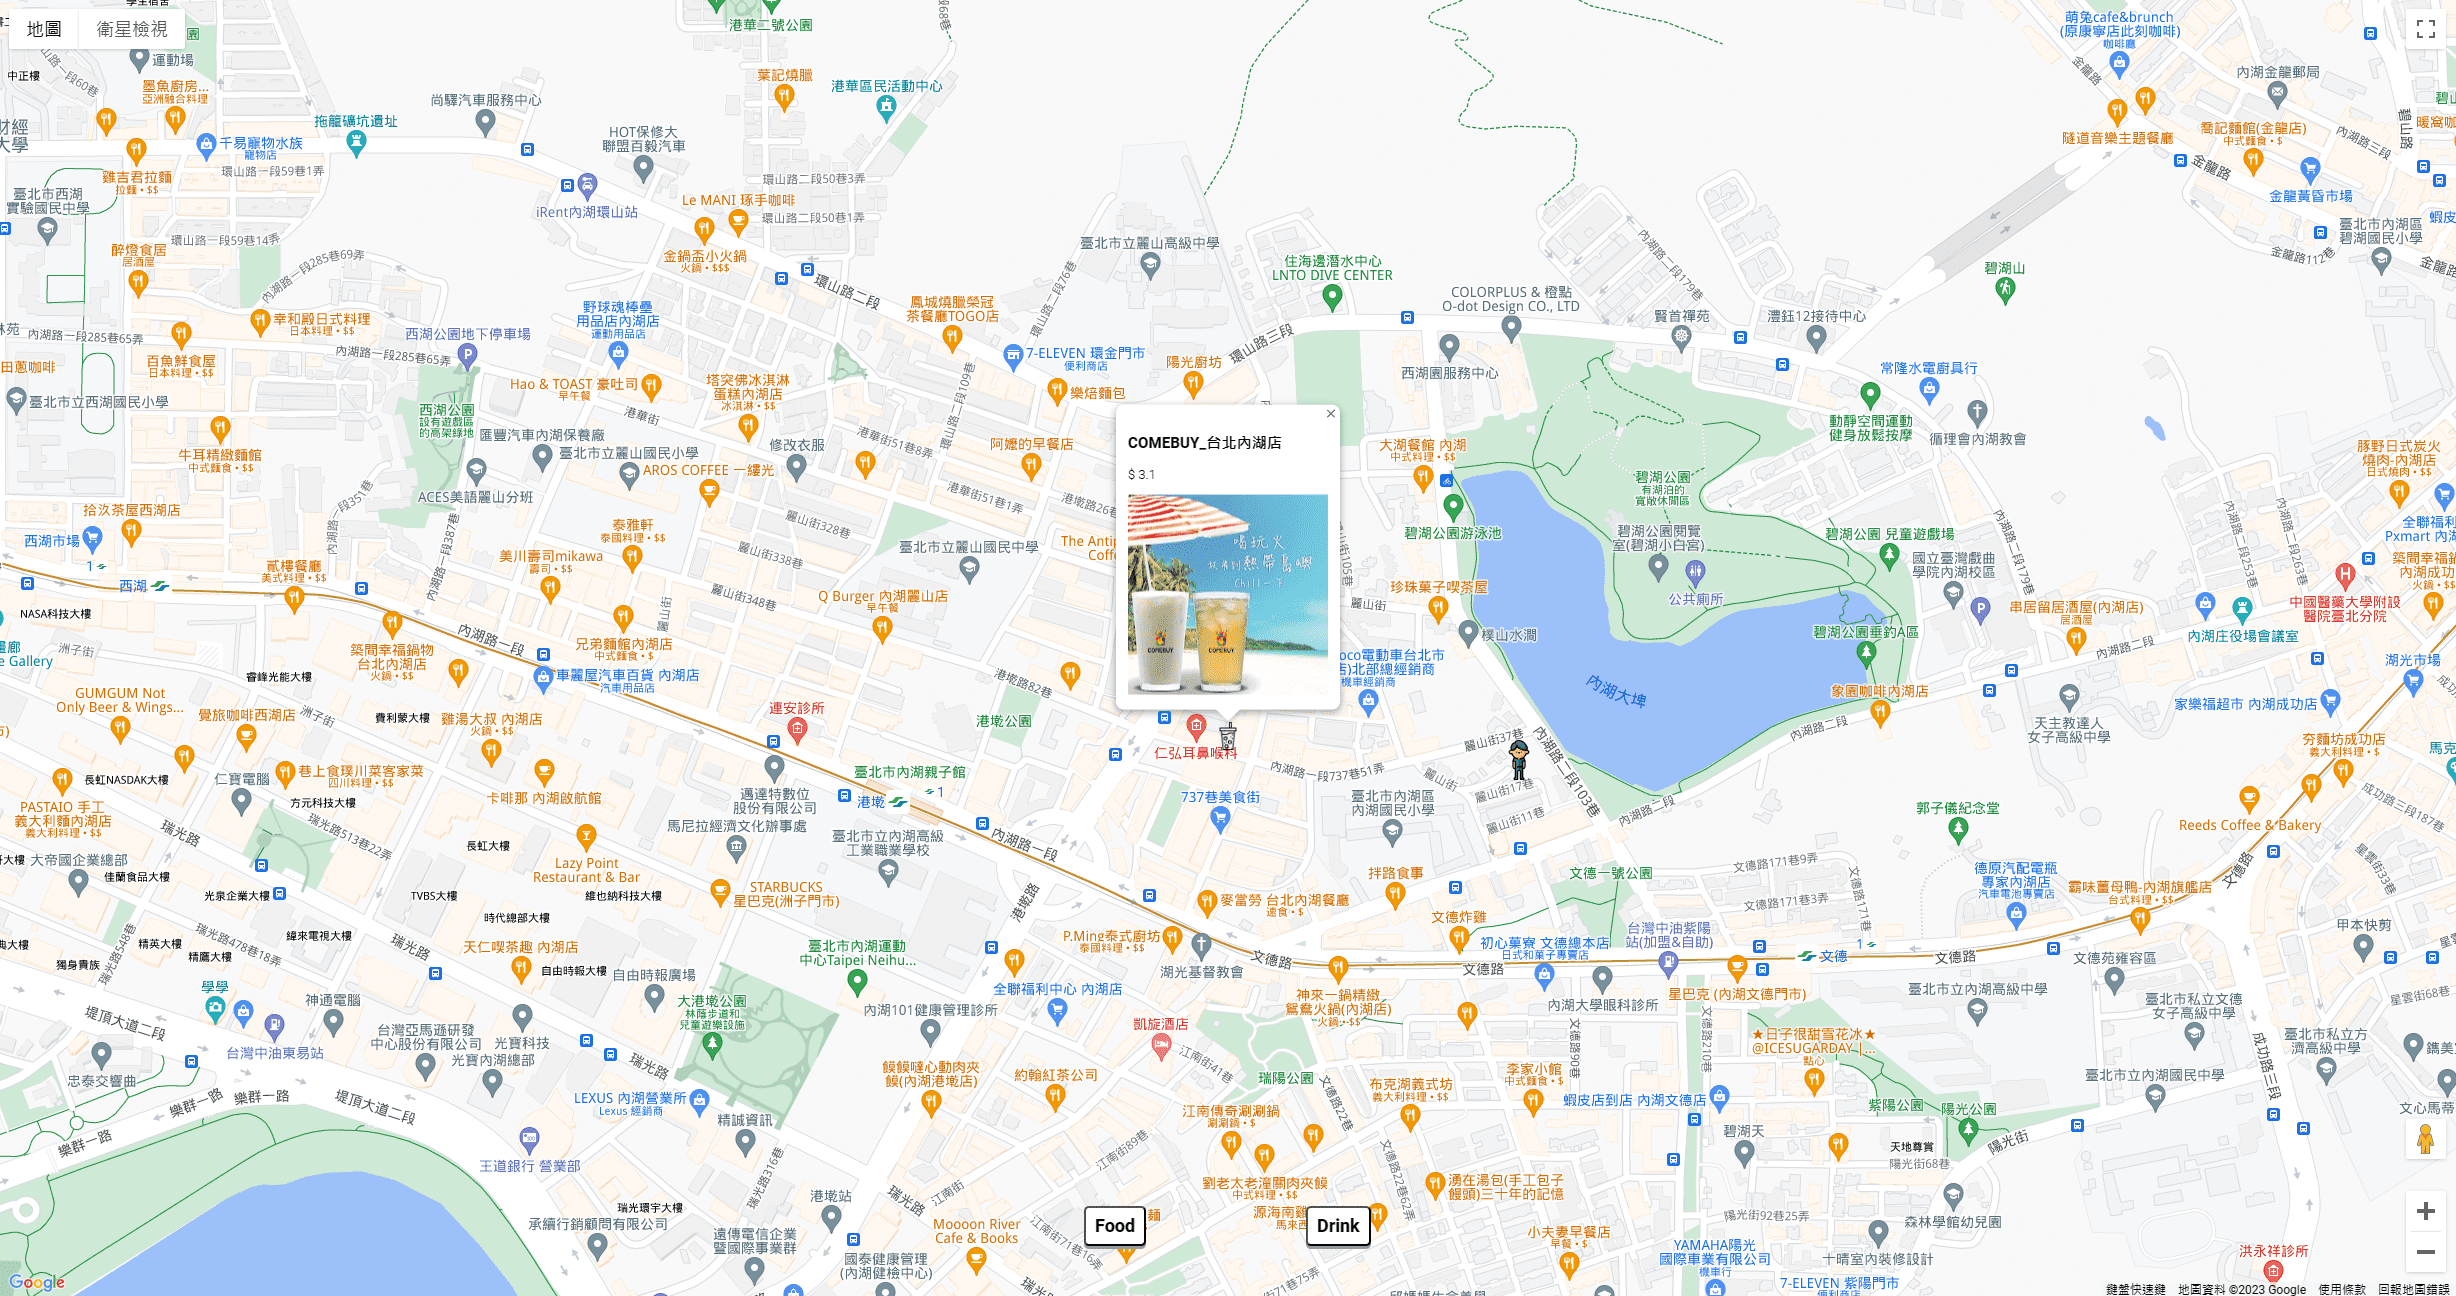Click 凱旋酒店 hotel marker
The image size is (2456, 1296).
[x=1161, y=1047]
